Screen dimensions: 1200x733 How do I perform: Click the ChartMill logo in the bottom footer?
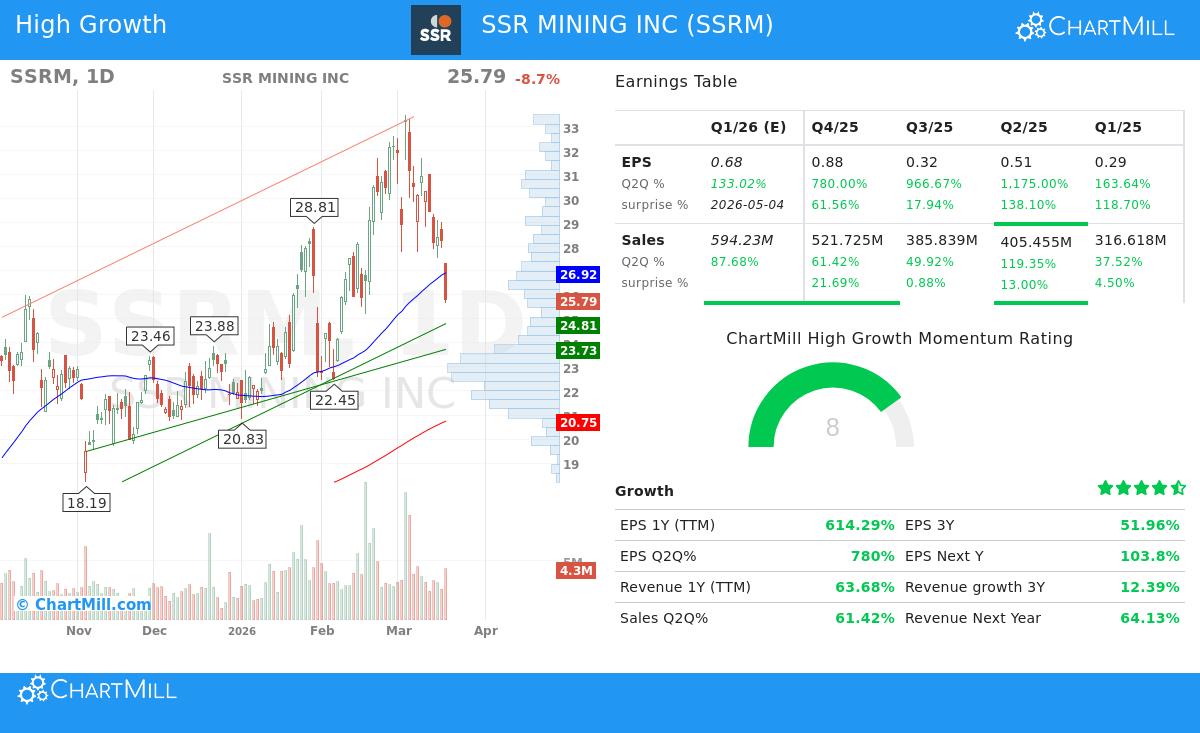pyautogui.click(x=96, y=689)
